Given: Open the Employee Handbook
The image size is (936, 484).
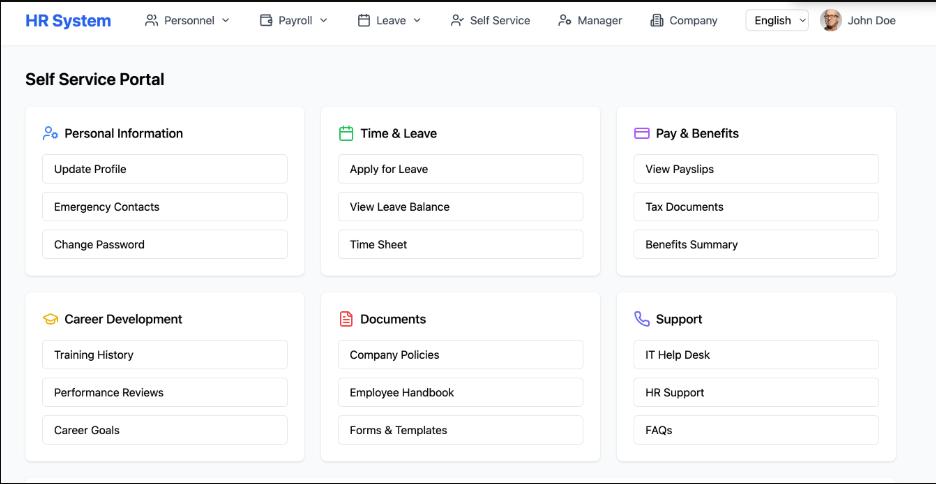Looking at the screenshot, I should click(x=461, y=392).
